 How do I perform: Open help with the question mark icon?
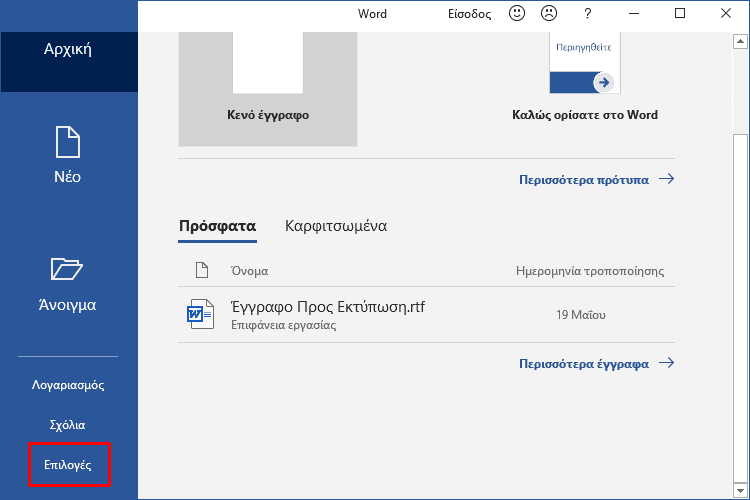(x=587, y=14)
